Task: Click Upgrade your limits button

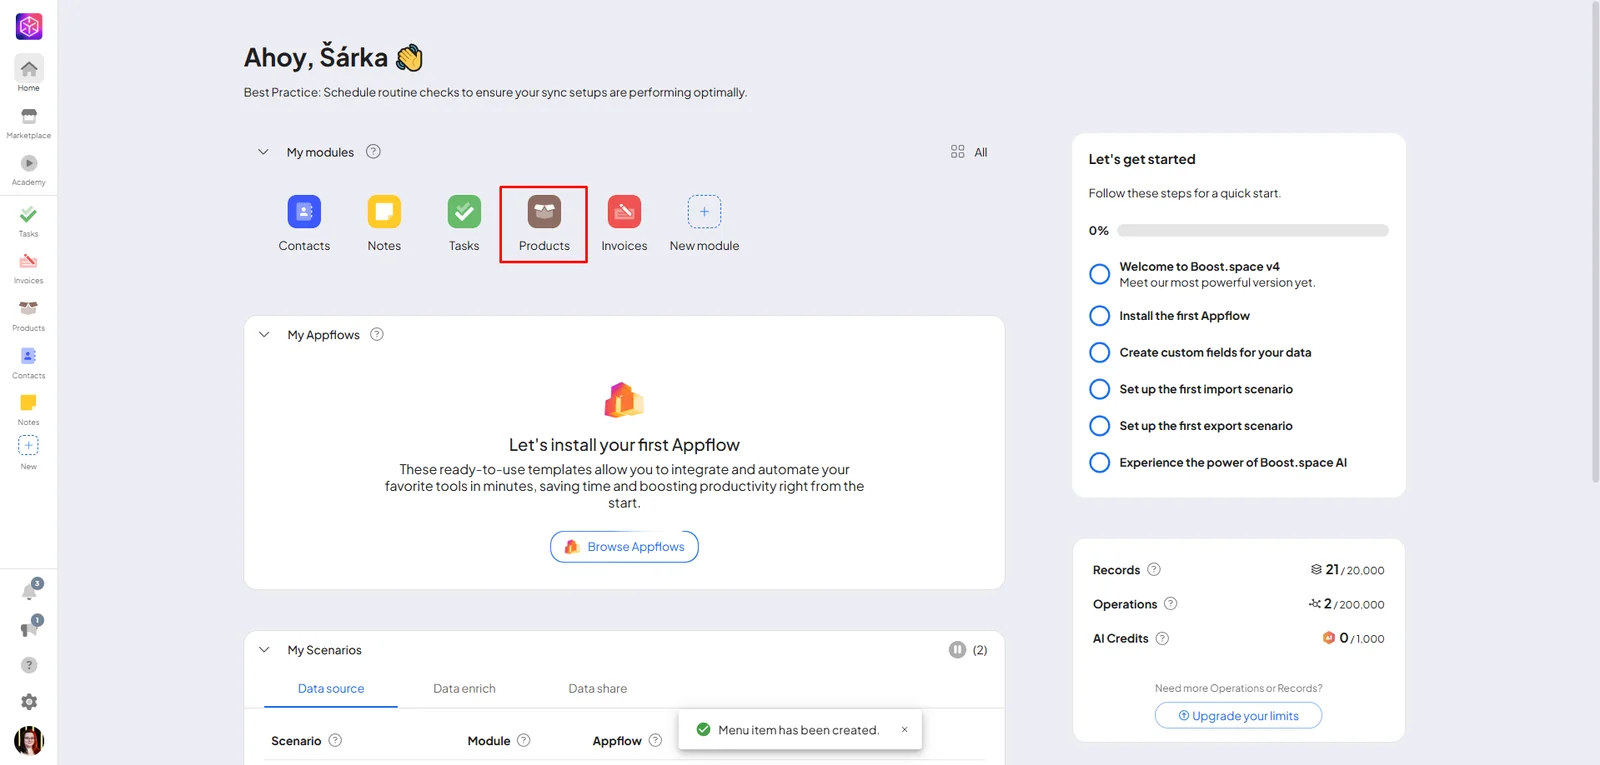Action: [1238, 716]
